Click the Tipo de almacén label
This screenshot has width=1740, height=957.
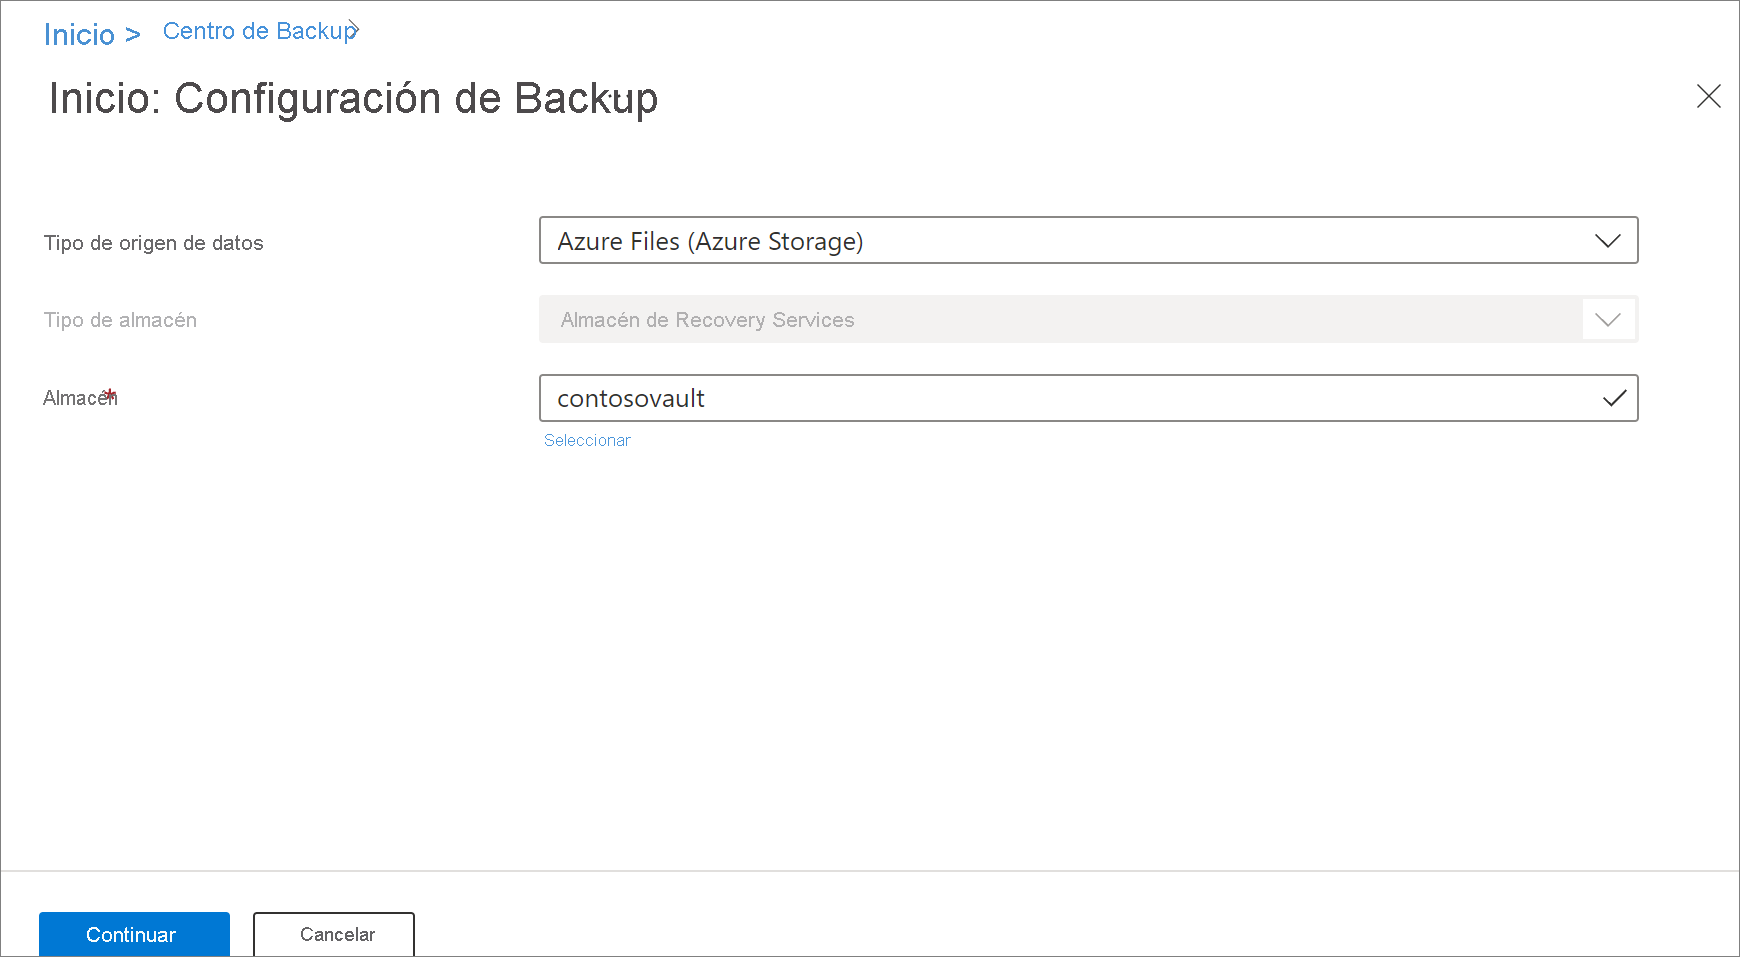120,320
